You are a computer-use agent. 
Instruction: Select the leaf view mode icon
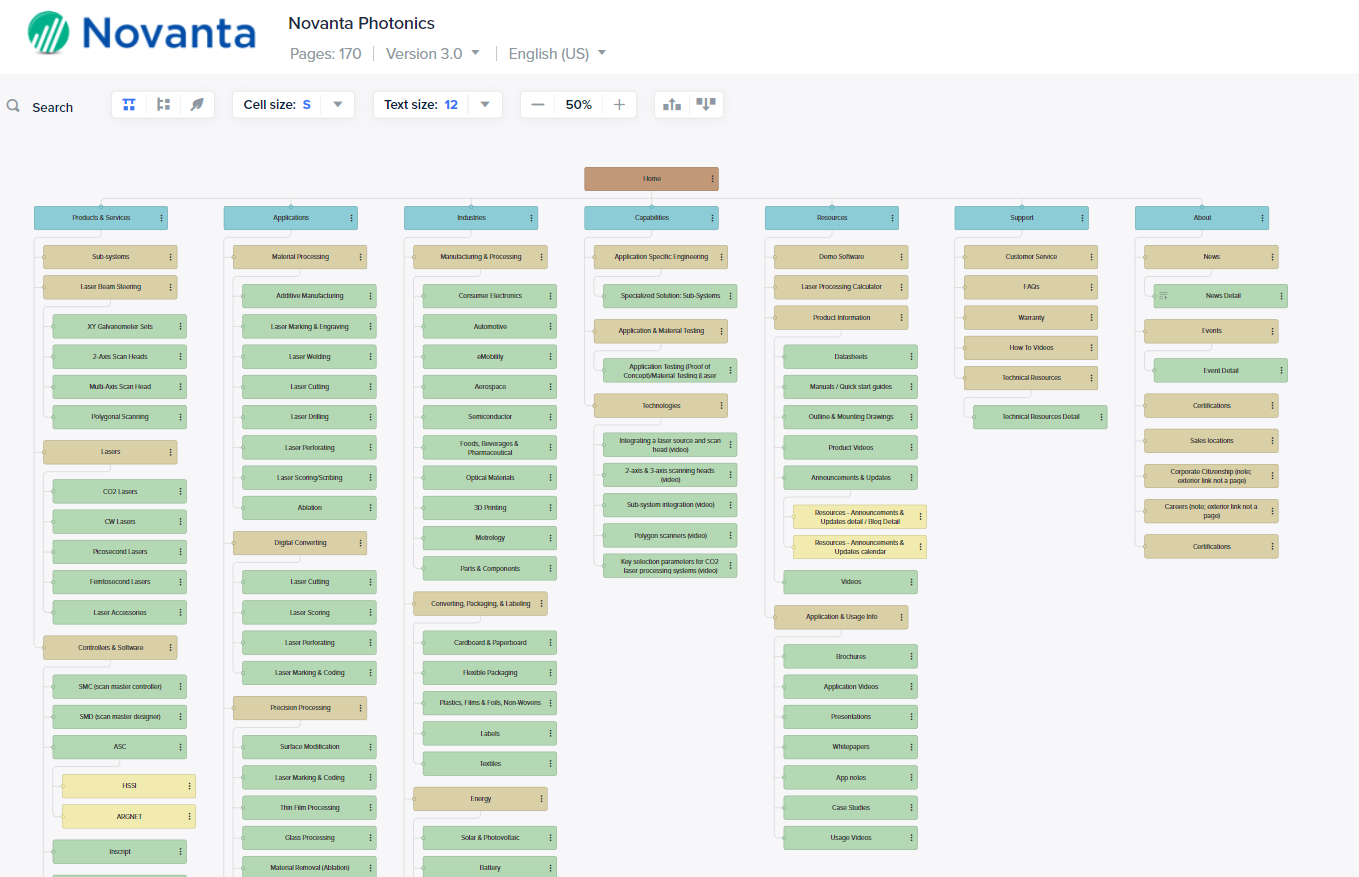[197, 104]
